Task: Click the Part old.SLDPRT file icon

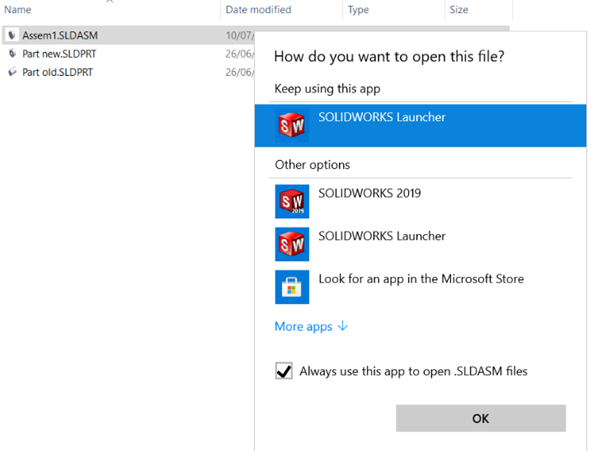Action: 12,72
